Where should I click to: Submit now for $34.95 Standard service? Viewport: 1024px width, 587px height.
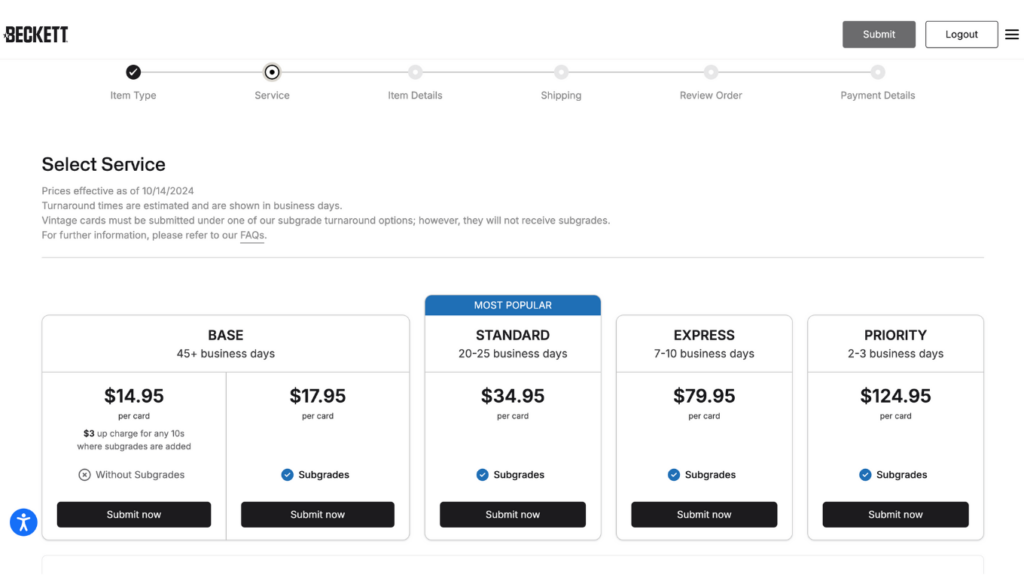tap(513, 515)
